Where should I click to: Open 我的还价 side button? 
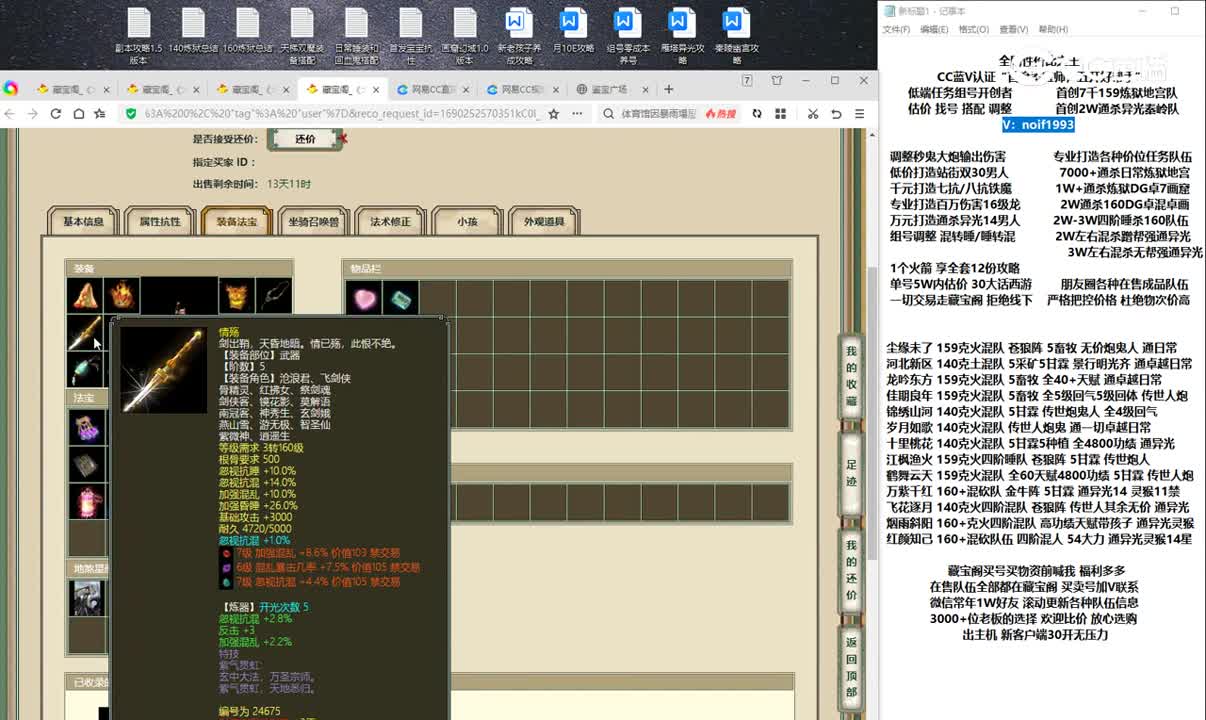851,570
